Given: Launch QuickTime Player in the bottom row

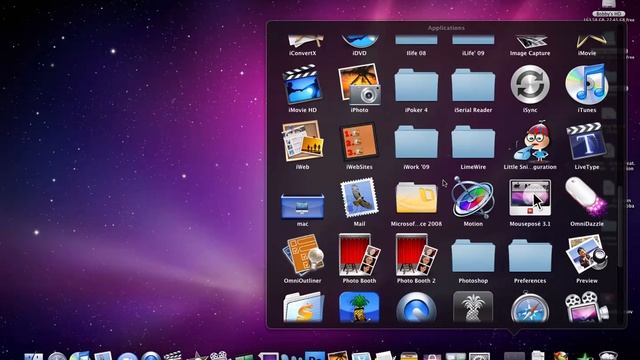Looking at the screenshot, I should coord(416,308).
